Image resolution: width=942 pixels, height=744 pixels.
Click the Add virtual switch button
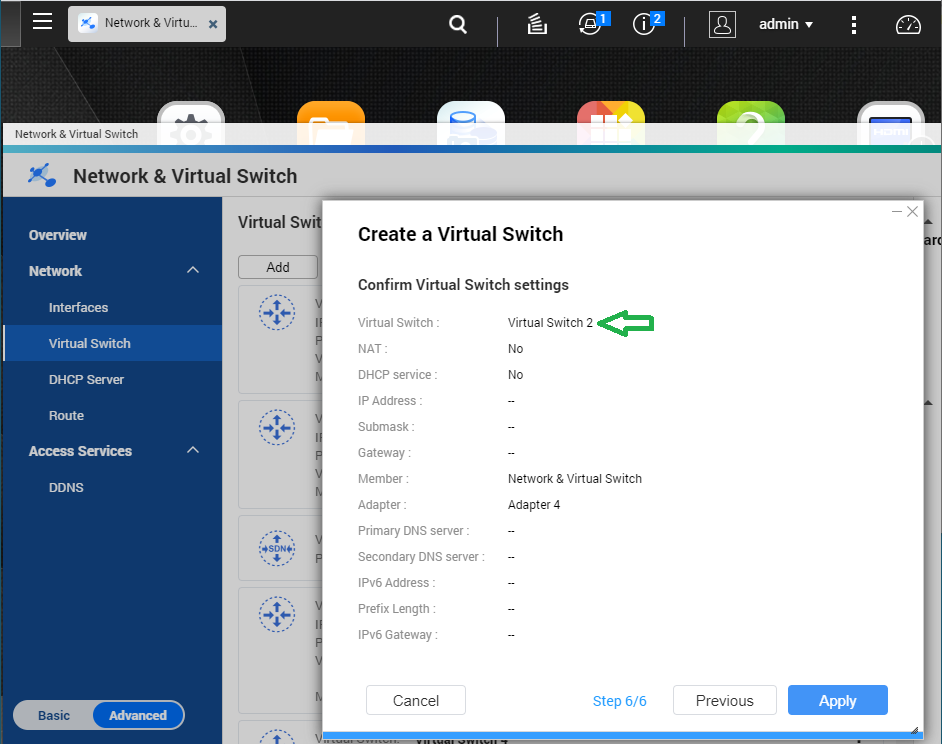tap(278, 267)
